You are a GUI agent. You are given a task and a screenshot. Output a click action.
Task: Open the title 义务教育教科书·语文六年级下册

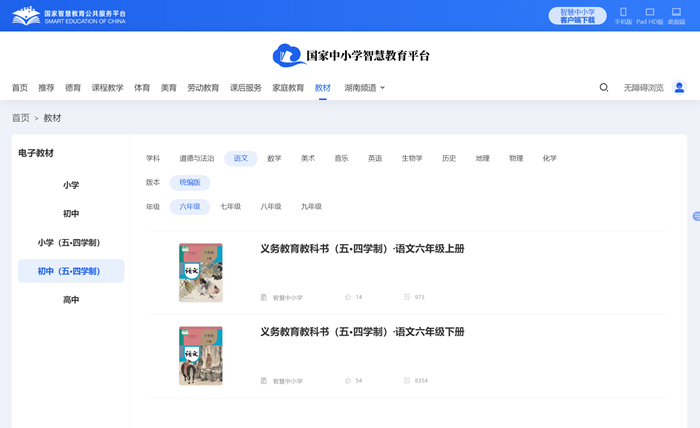point(362,332)
